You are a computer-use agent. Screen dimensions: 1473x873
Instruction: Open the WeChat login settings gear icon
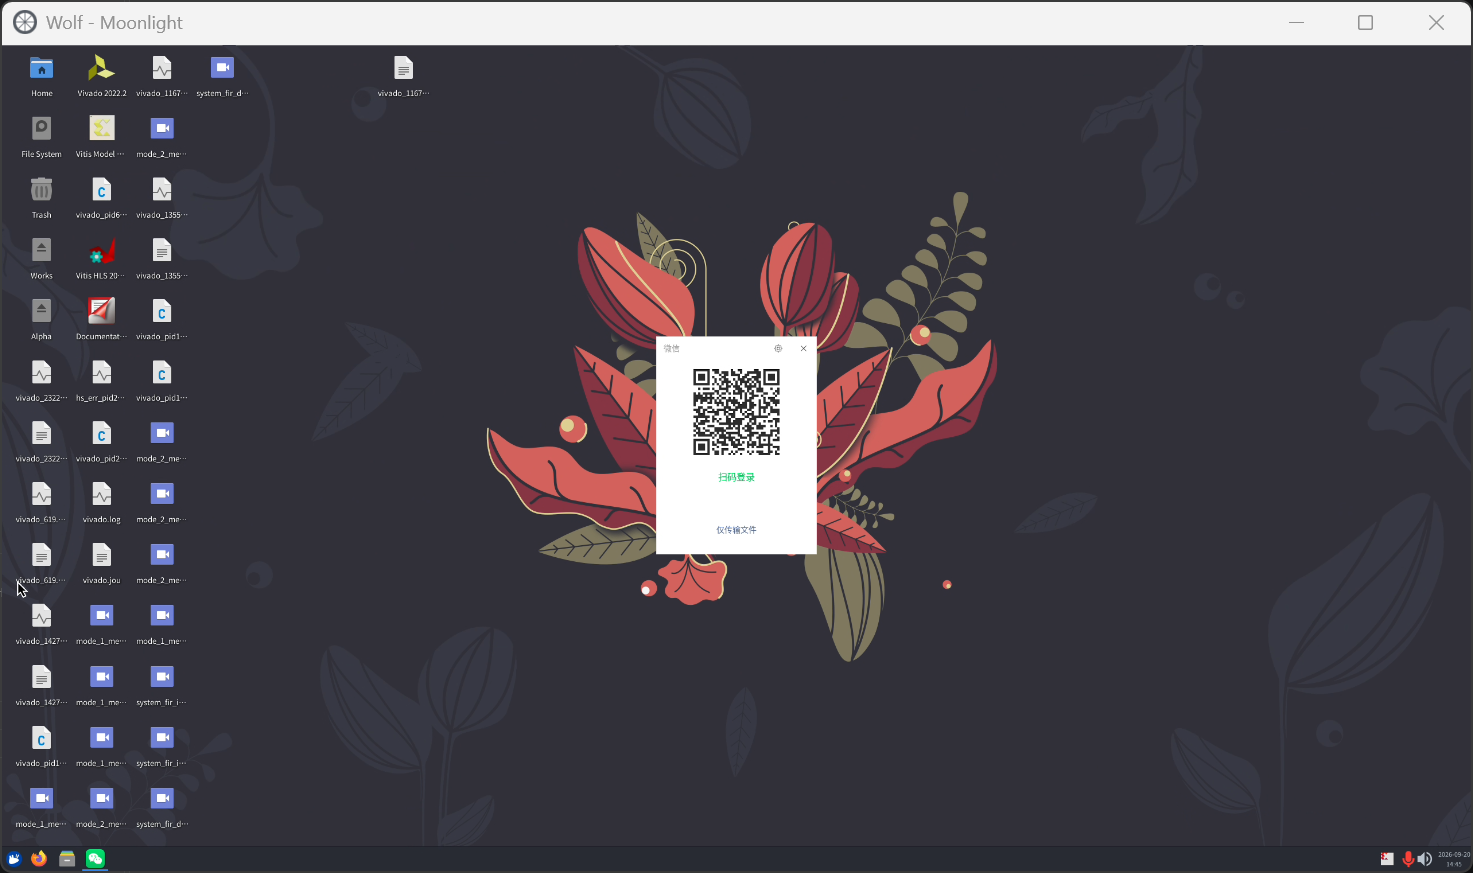coord(778,349)
